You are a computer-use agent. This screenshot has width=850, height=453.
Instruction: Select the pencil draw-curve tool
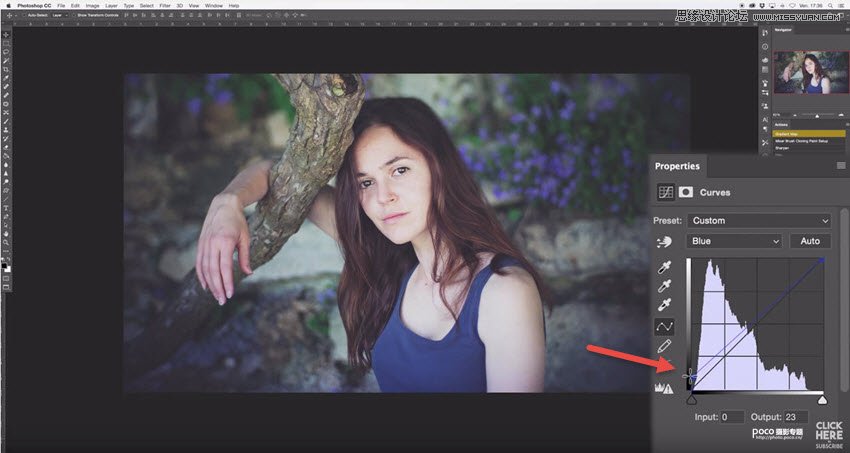[664, 346]
